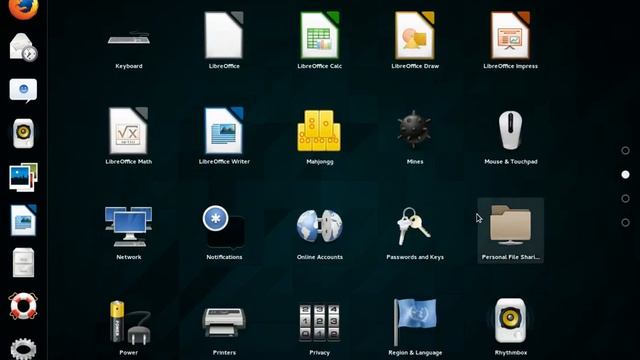Open the Network settings
Viewport: 640px width, 360px height.
point(129,227)
